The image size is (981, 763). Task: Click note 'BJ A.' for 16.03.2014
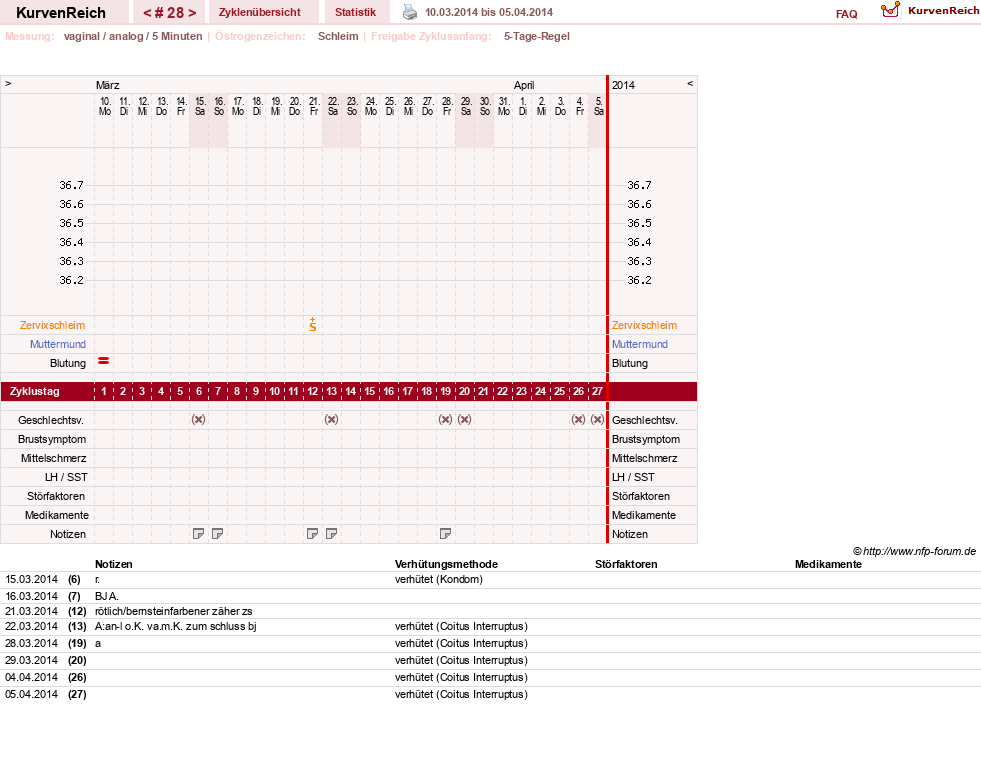pos(107,596)
